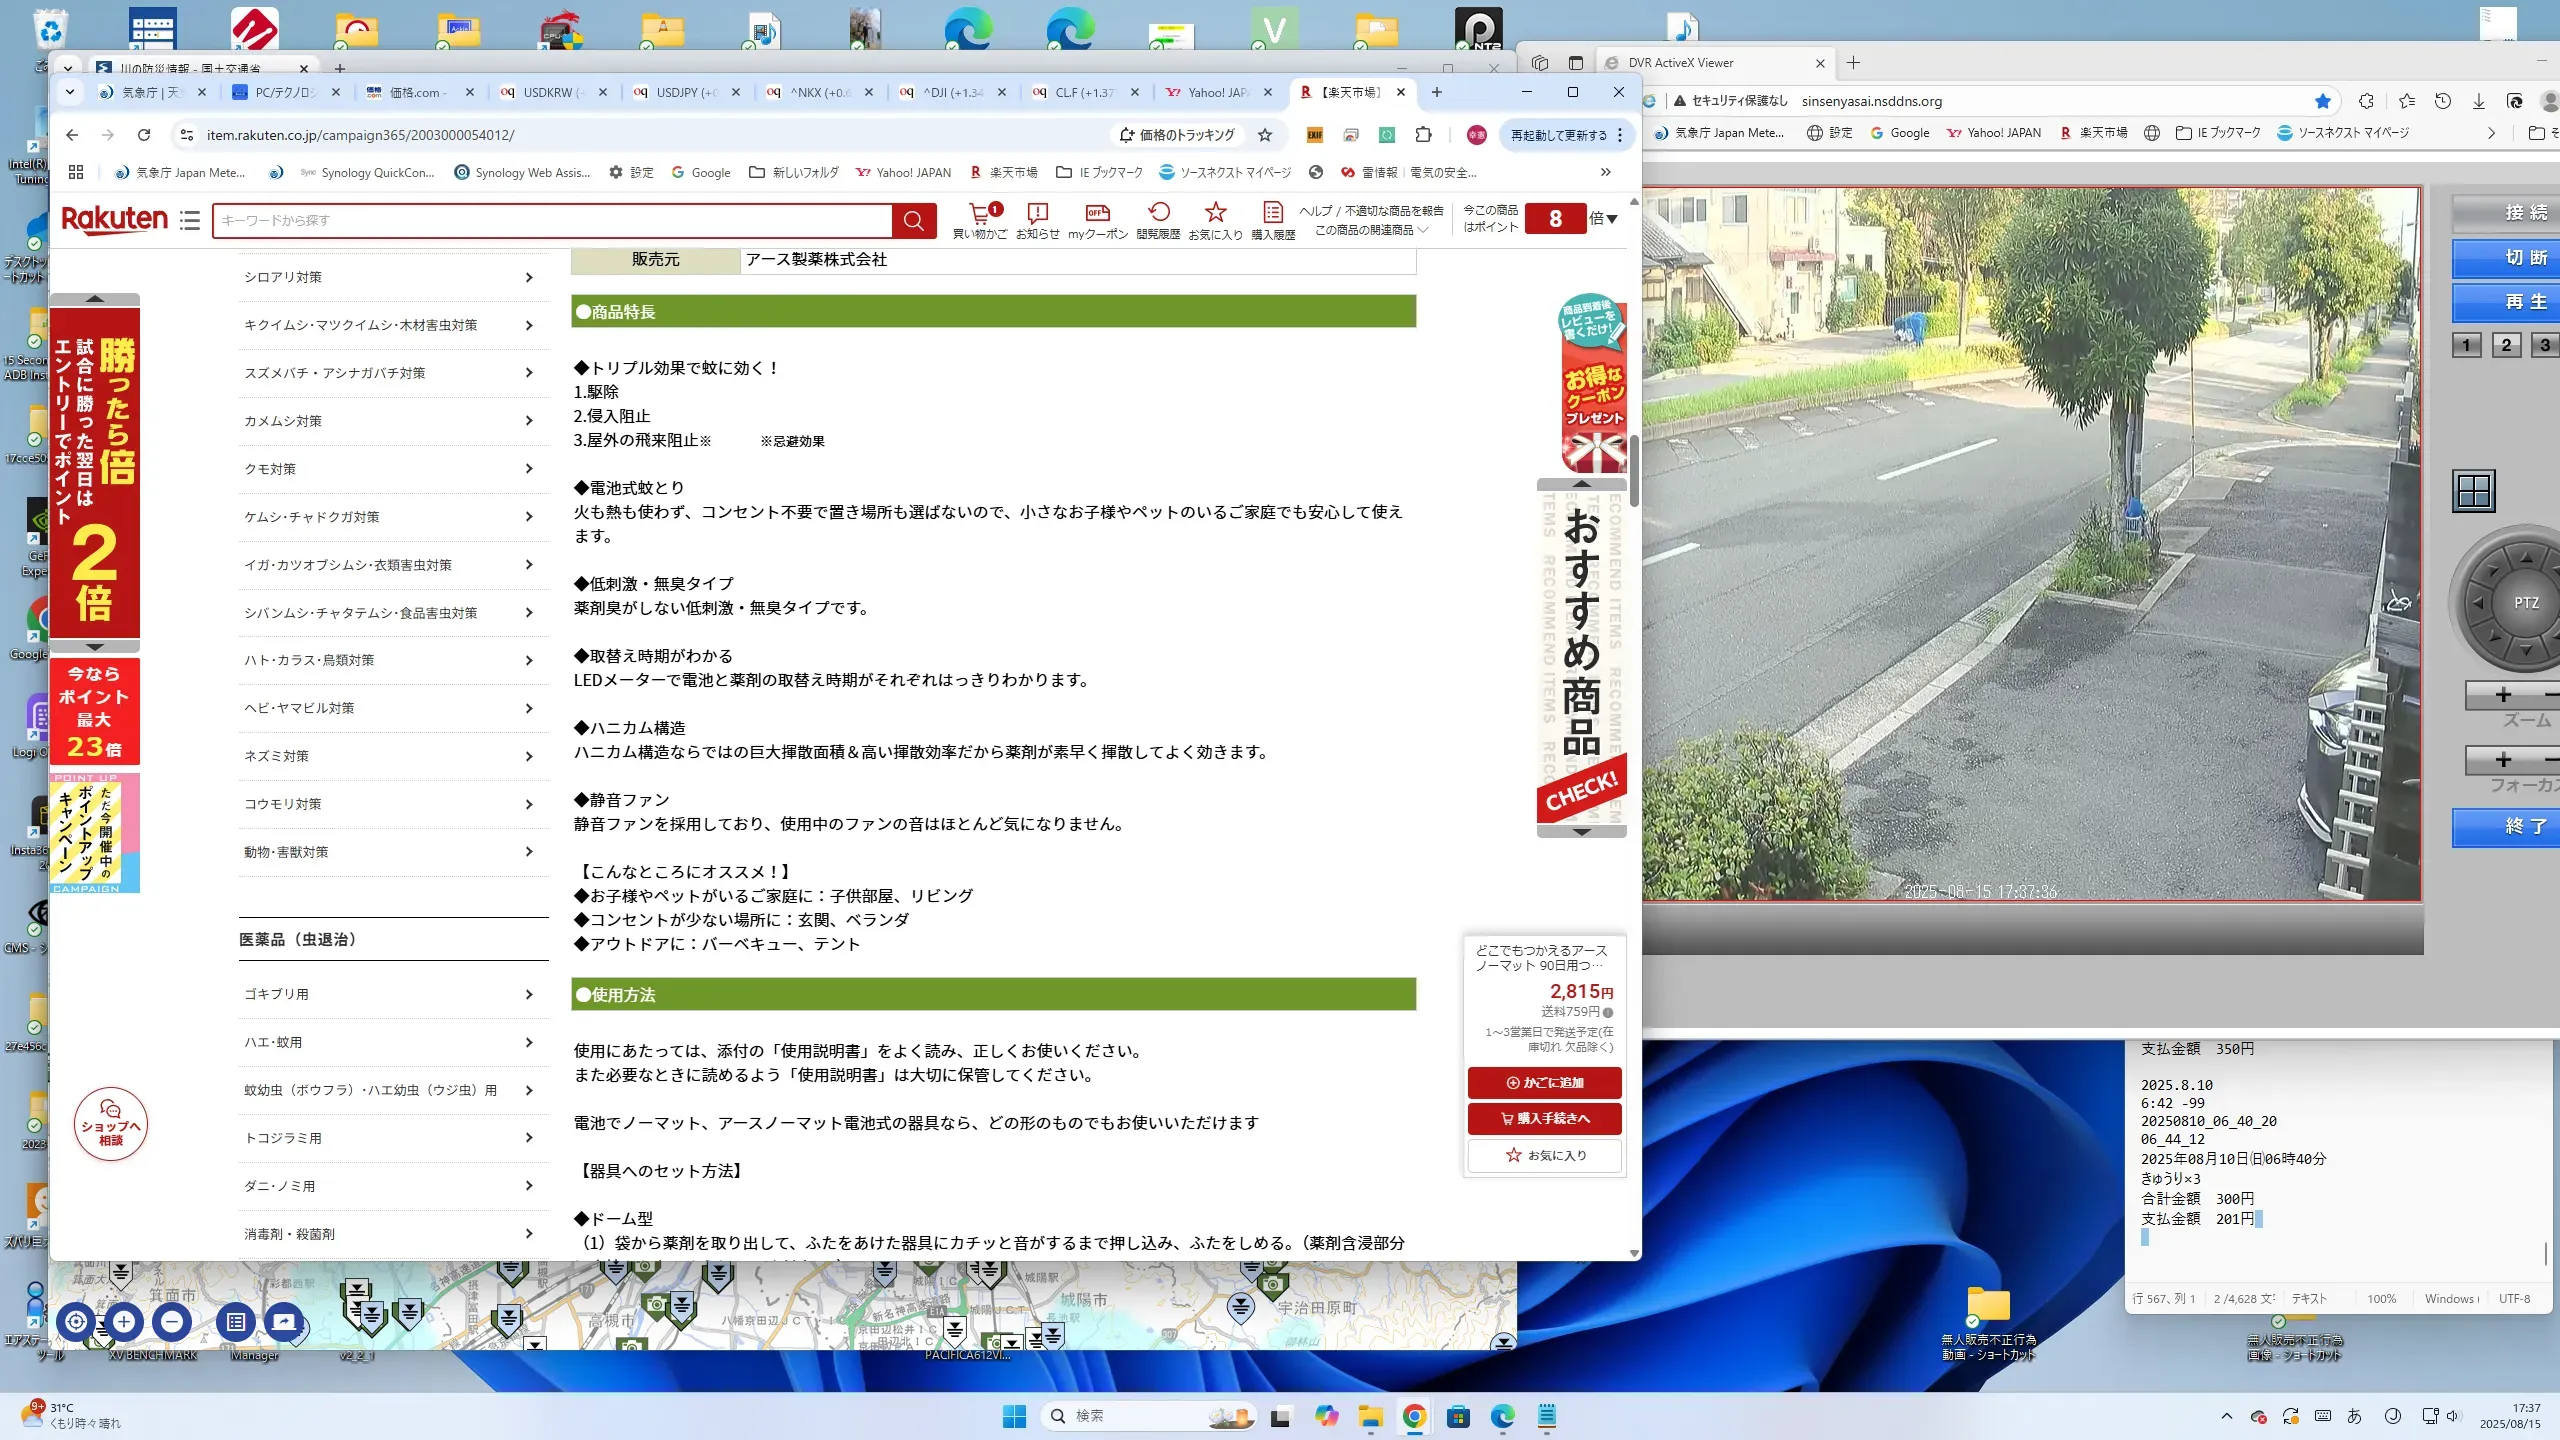The height and width of the screenshot is (1440, 2560).
Task: Select camera channel 2 button
Action: point(2506,345)
